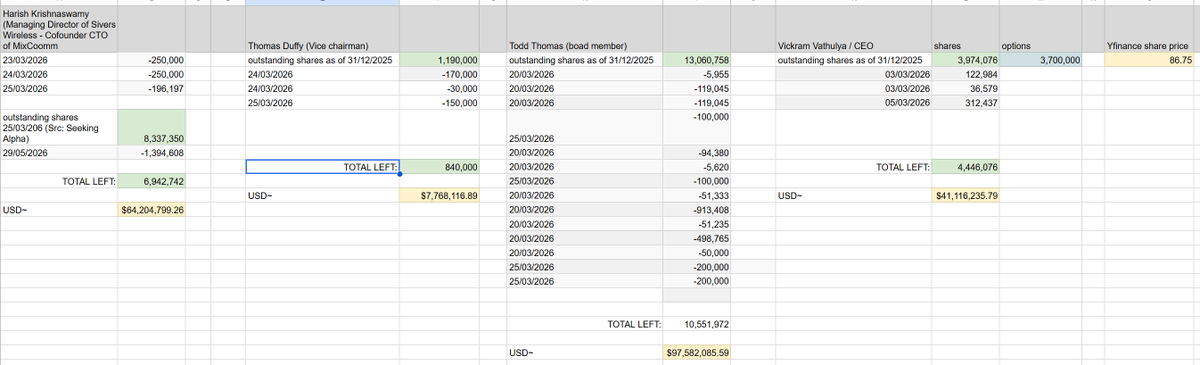1200x365 pixels.
Task: Click 'outstanding shares as of 31/12/2025' under Vickram Vathulya
Action: 853,60
